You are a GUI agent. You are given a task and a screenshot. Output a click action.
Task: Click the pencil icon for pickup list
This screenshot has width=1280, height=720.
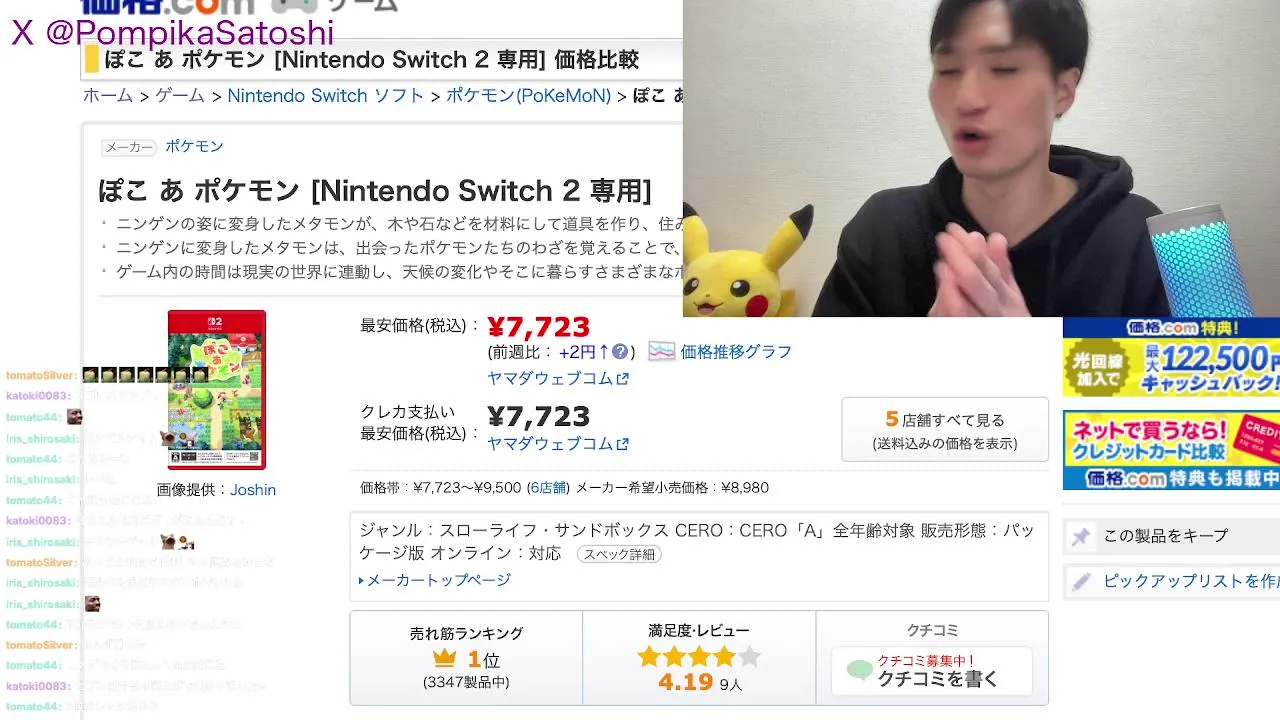point(1080,581)
